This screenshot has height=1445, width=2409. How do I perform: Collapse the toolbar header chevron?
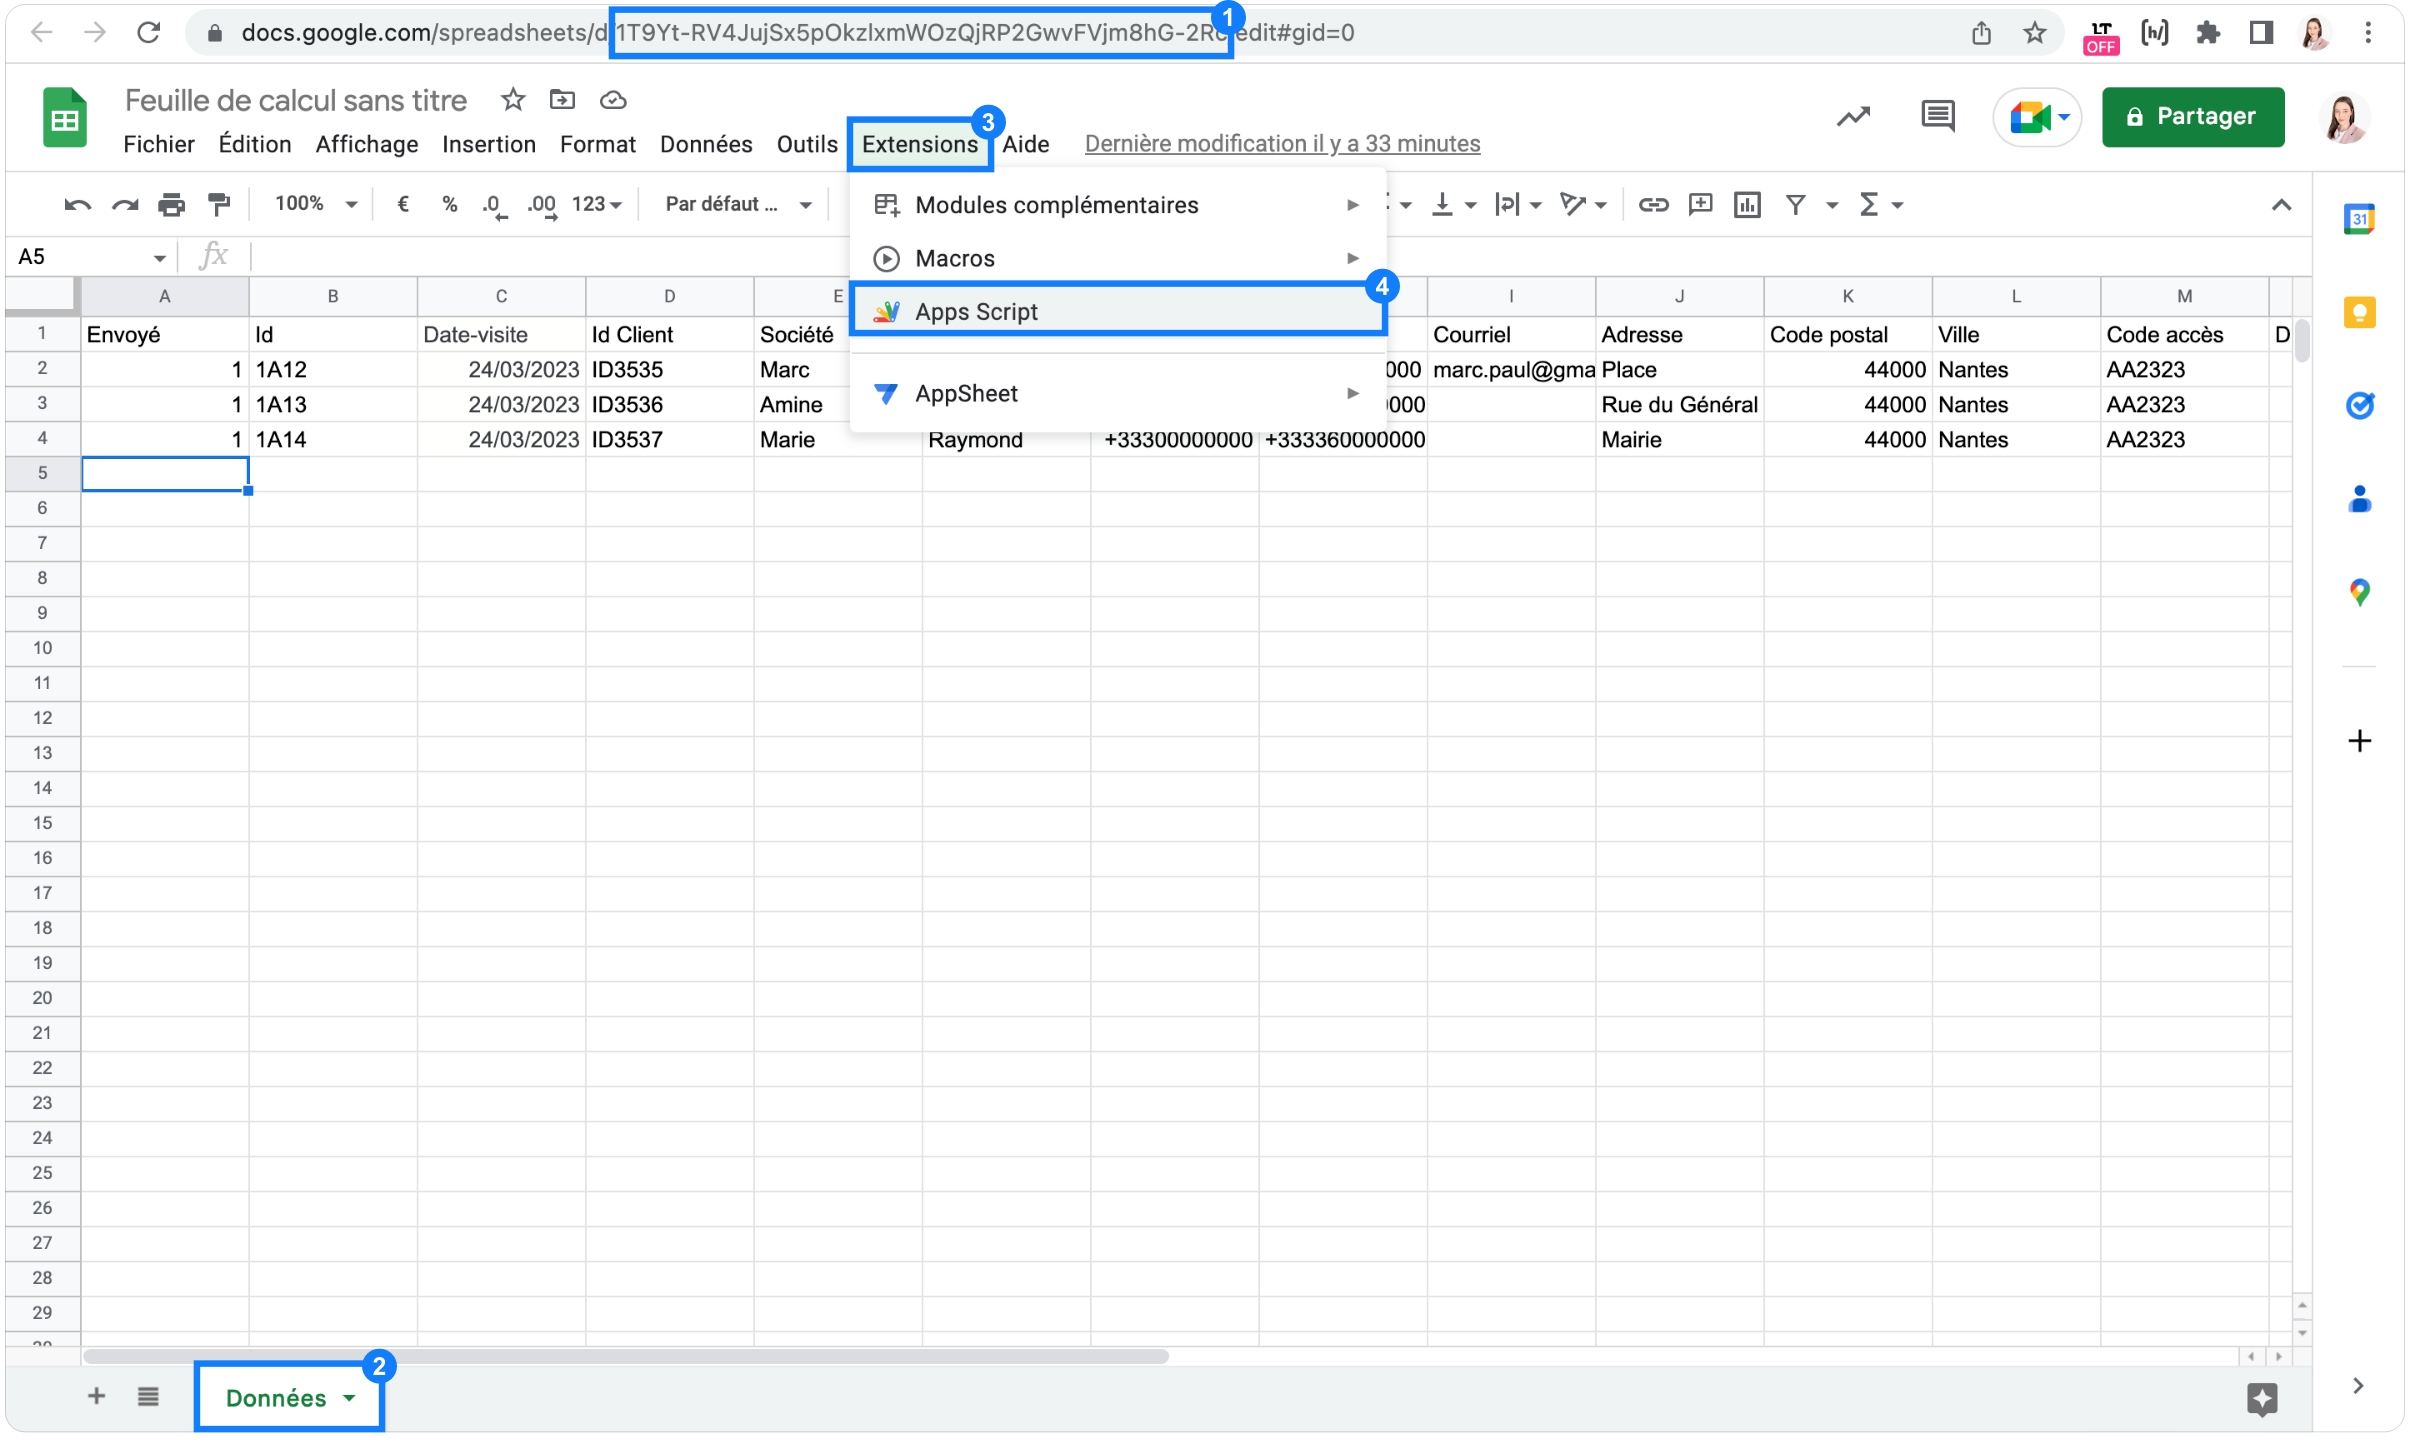pyautogui.click(x=2281, y=205)
